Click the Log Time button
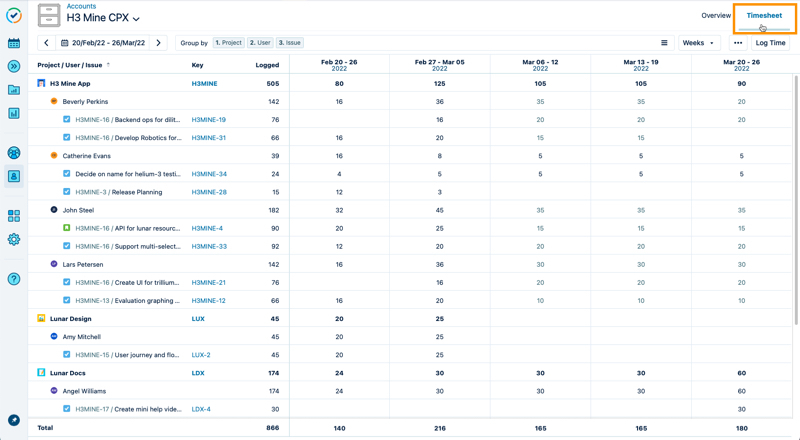The image size is (800, 440). [x=770, y=43]
